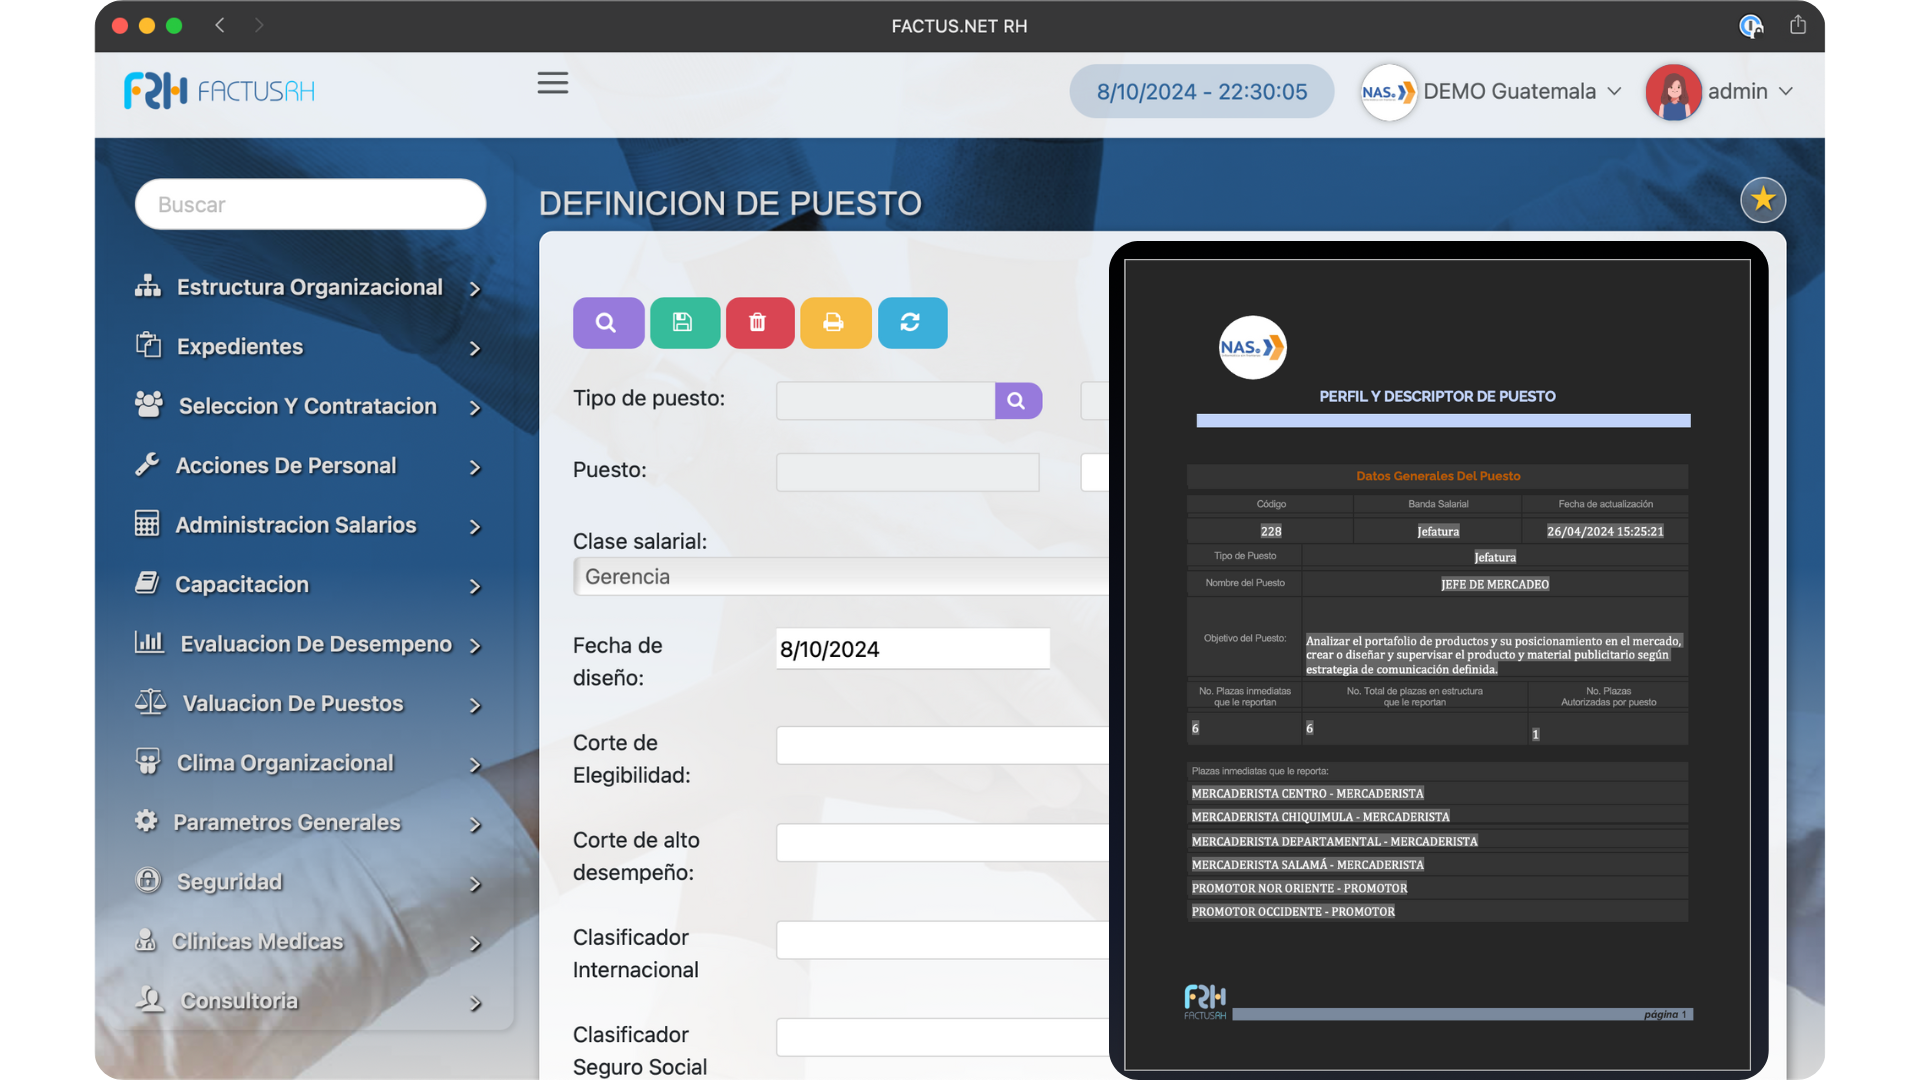
Task: Open Administracion Salarios menu item
Action: (x=295, y=526)
